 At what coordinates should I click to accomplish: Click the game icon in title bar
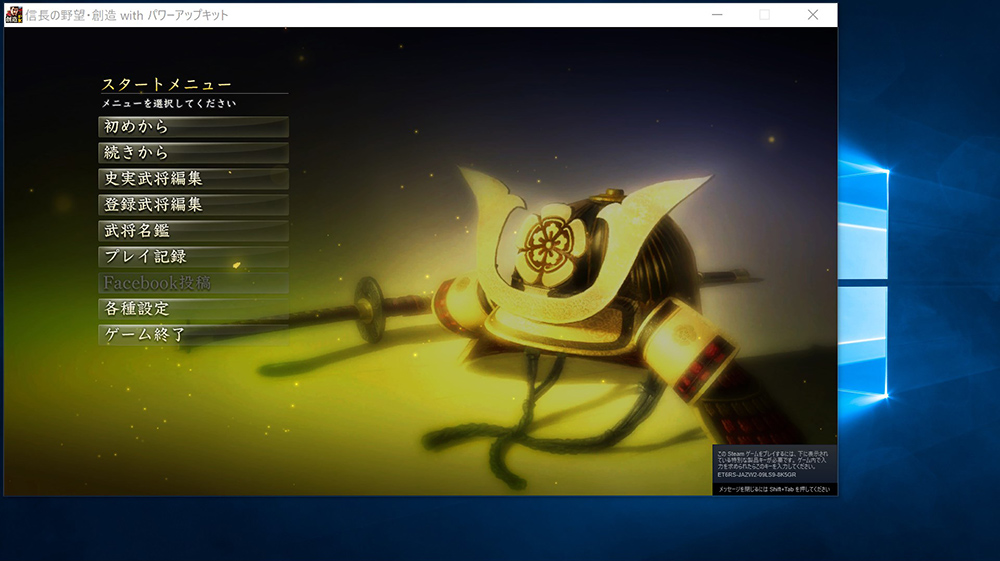pyautogui.click(x=13, y=15)
